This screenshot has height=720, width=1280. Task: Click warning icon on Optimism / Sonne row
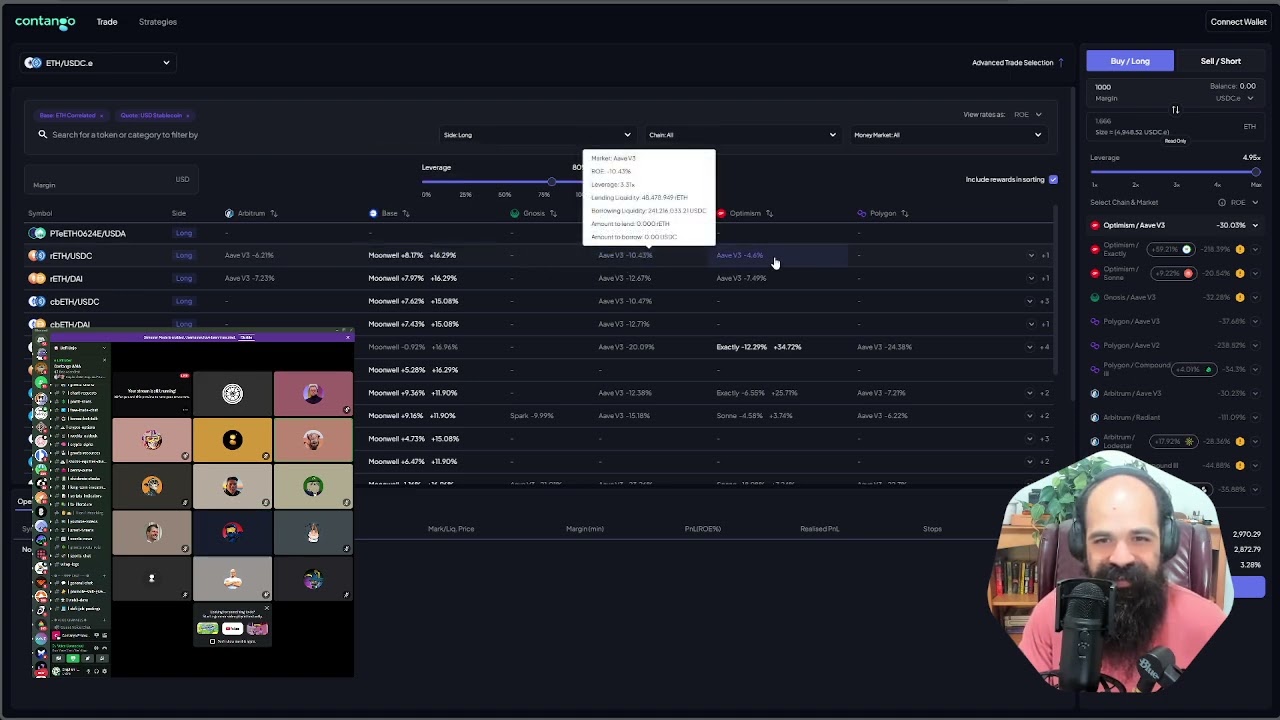coord(1240,273)
